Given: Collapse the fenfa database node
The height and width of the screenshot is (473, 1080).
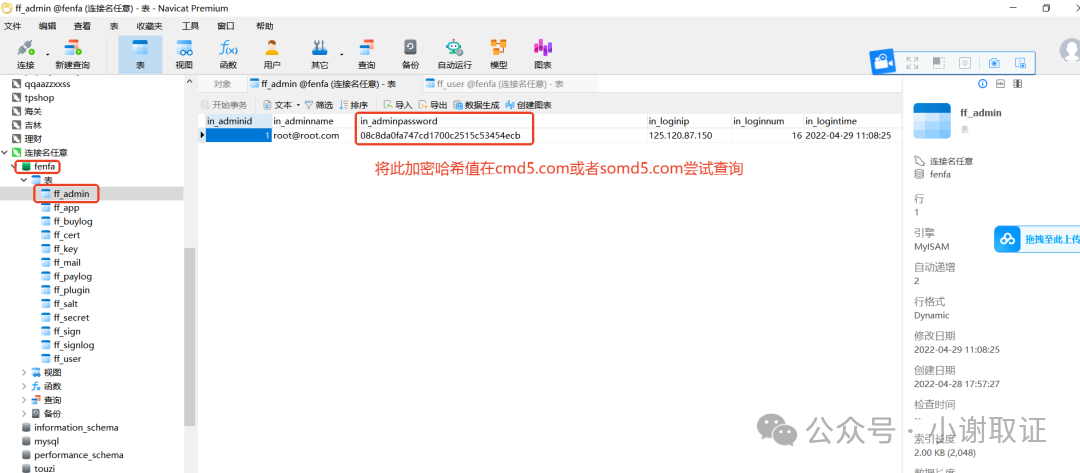Looking at the screenshot, I should pyautogui.click(x=14, y=167).
